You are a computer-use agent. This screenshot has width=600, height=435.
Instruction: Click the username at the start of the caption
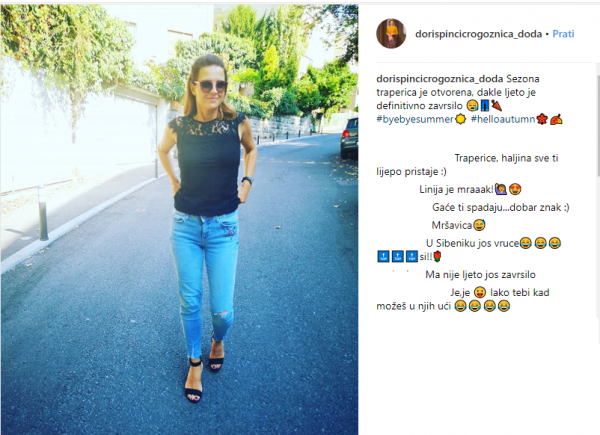(439, 79)
